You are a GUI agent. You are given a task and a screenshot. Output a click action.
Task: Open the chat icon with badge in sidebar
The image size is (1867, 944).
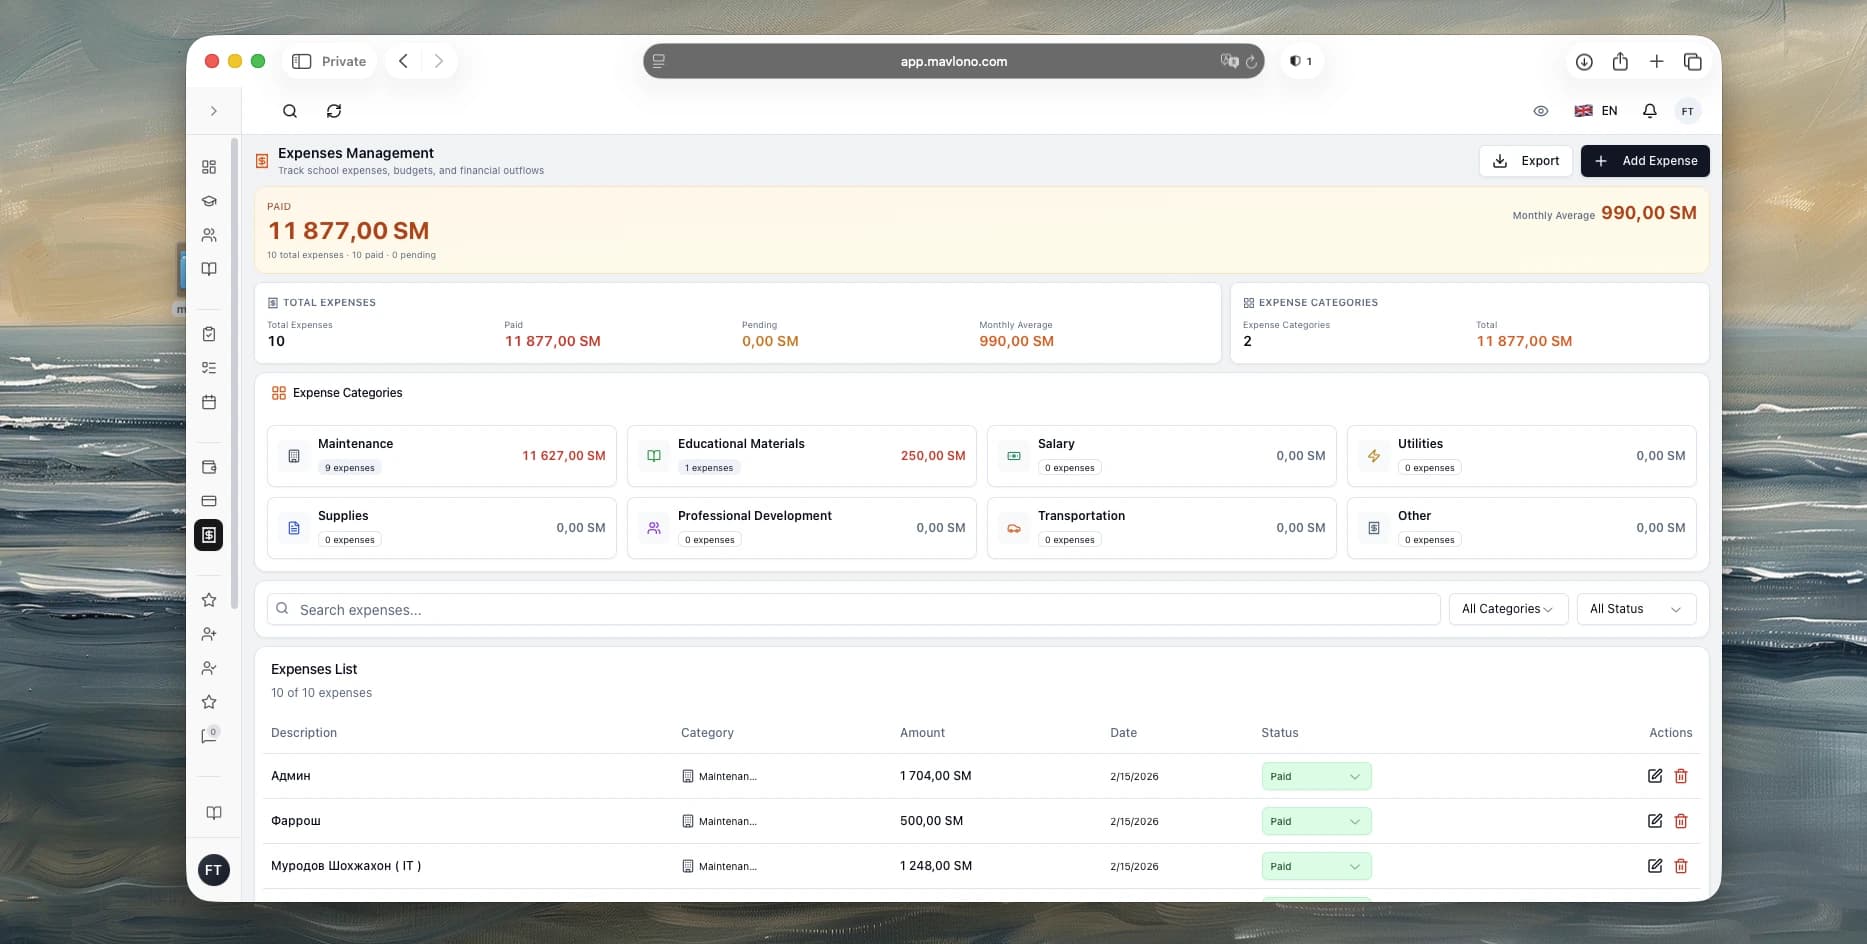click(209, 737)
